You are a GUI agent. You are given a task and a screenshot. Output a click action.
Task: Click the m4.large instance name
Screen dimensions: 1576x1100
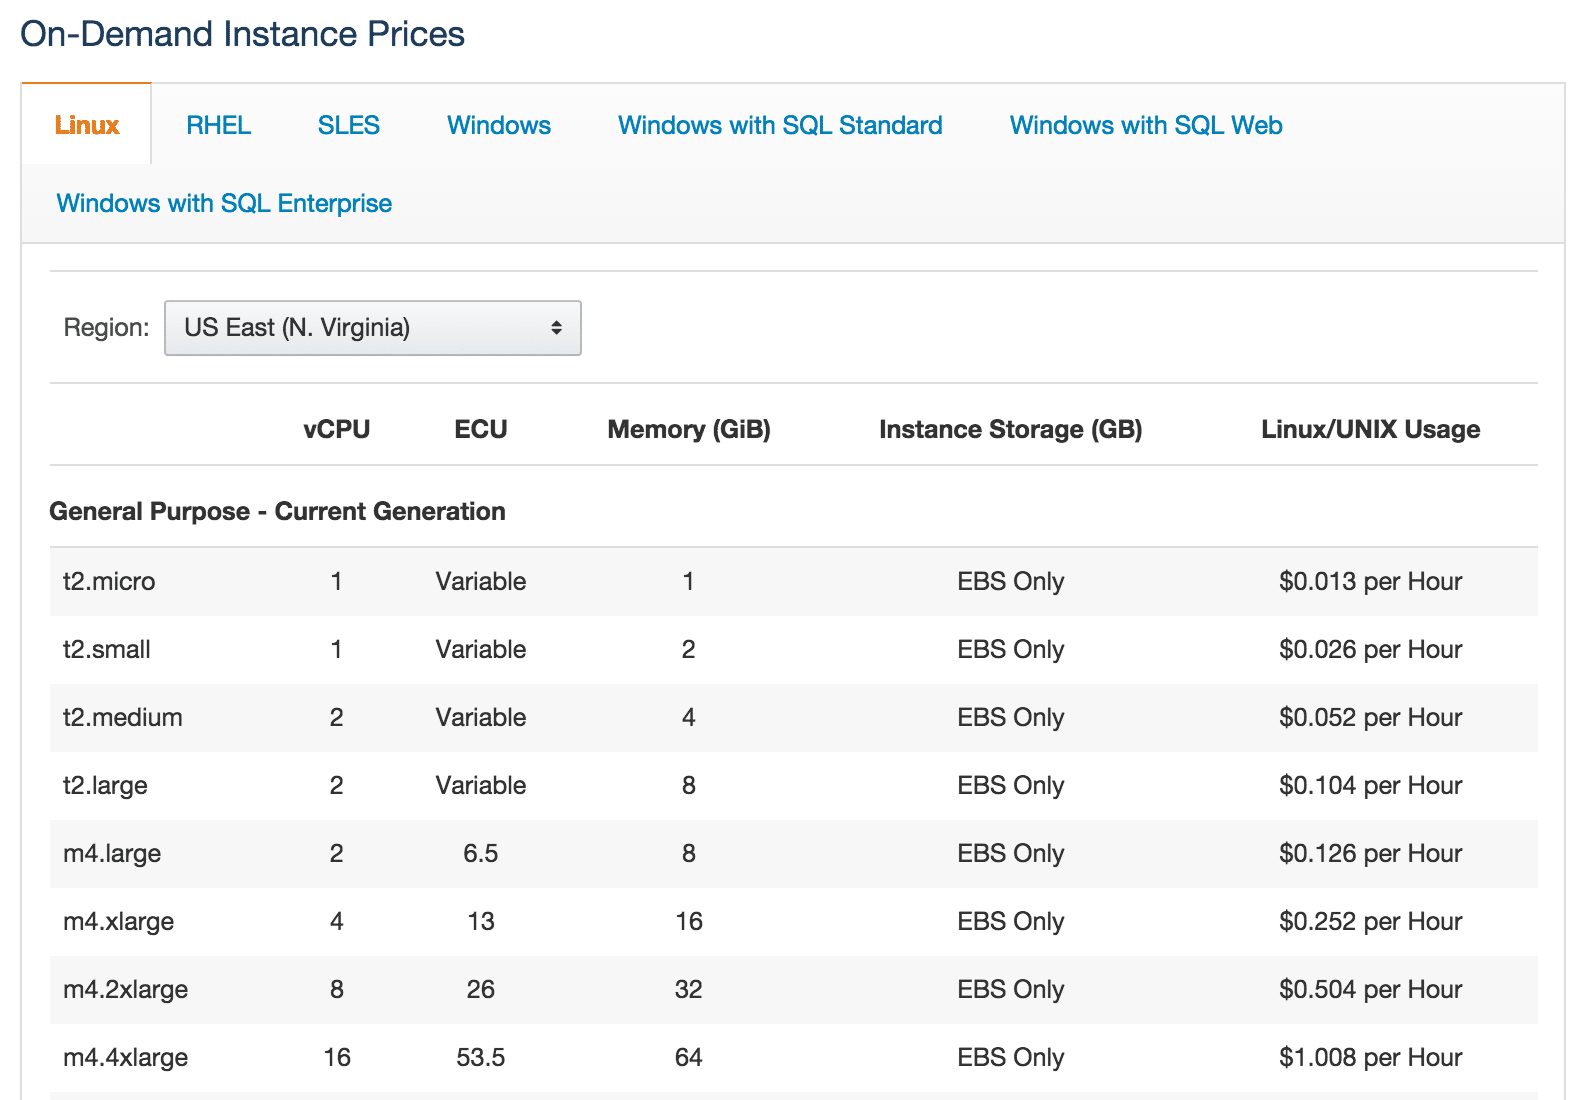pyautogui.click(x=112, y=853)
